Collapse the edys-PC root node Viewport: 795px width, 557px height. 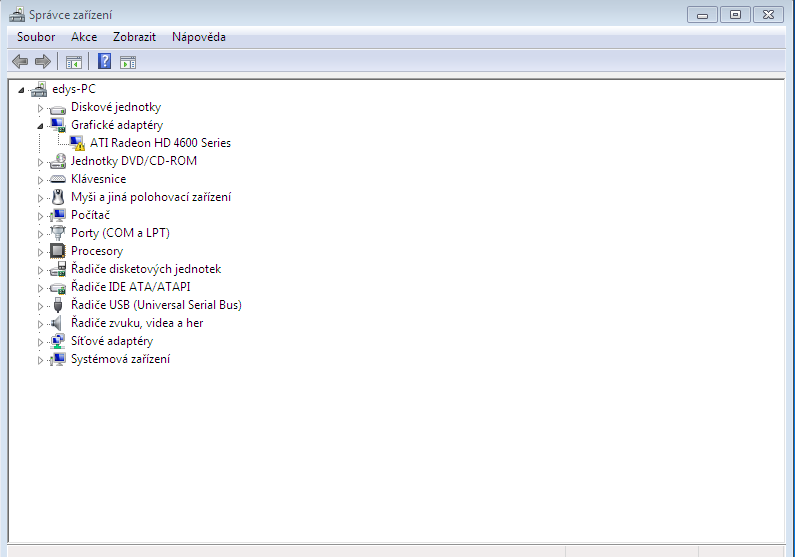point(21,90)
